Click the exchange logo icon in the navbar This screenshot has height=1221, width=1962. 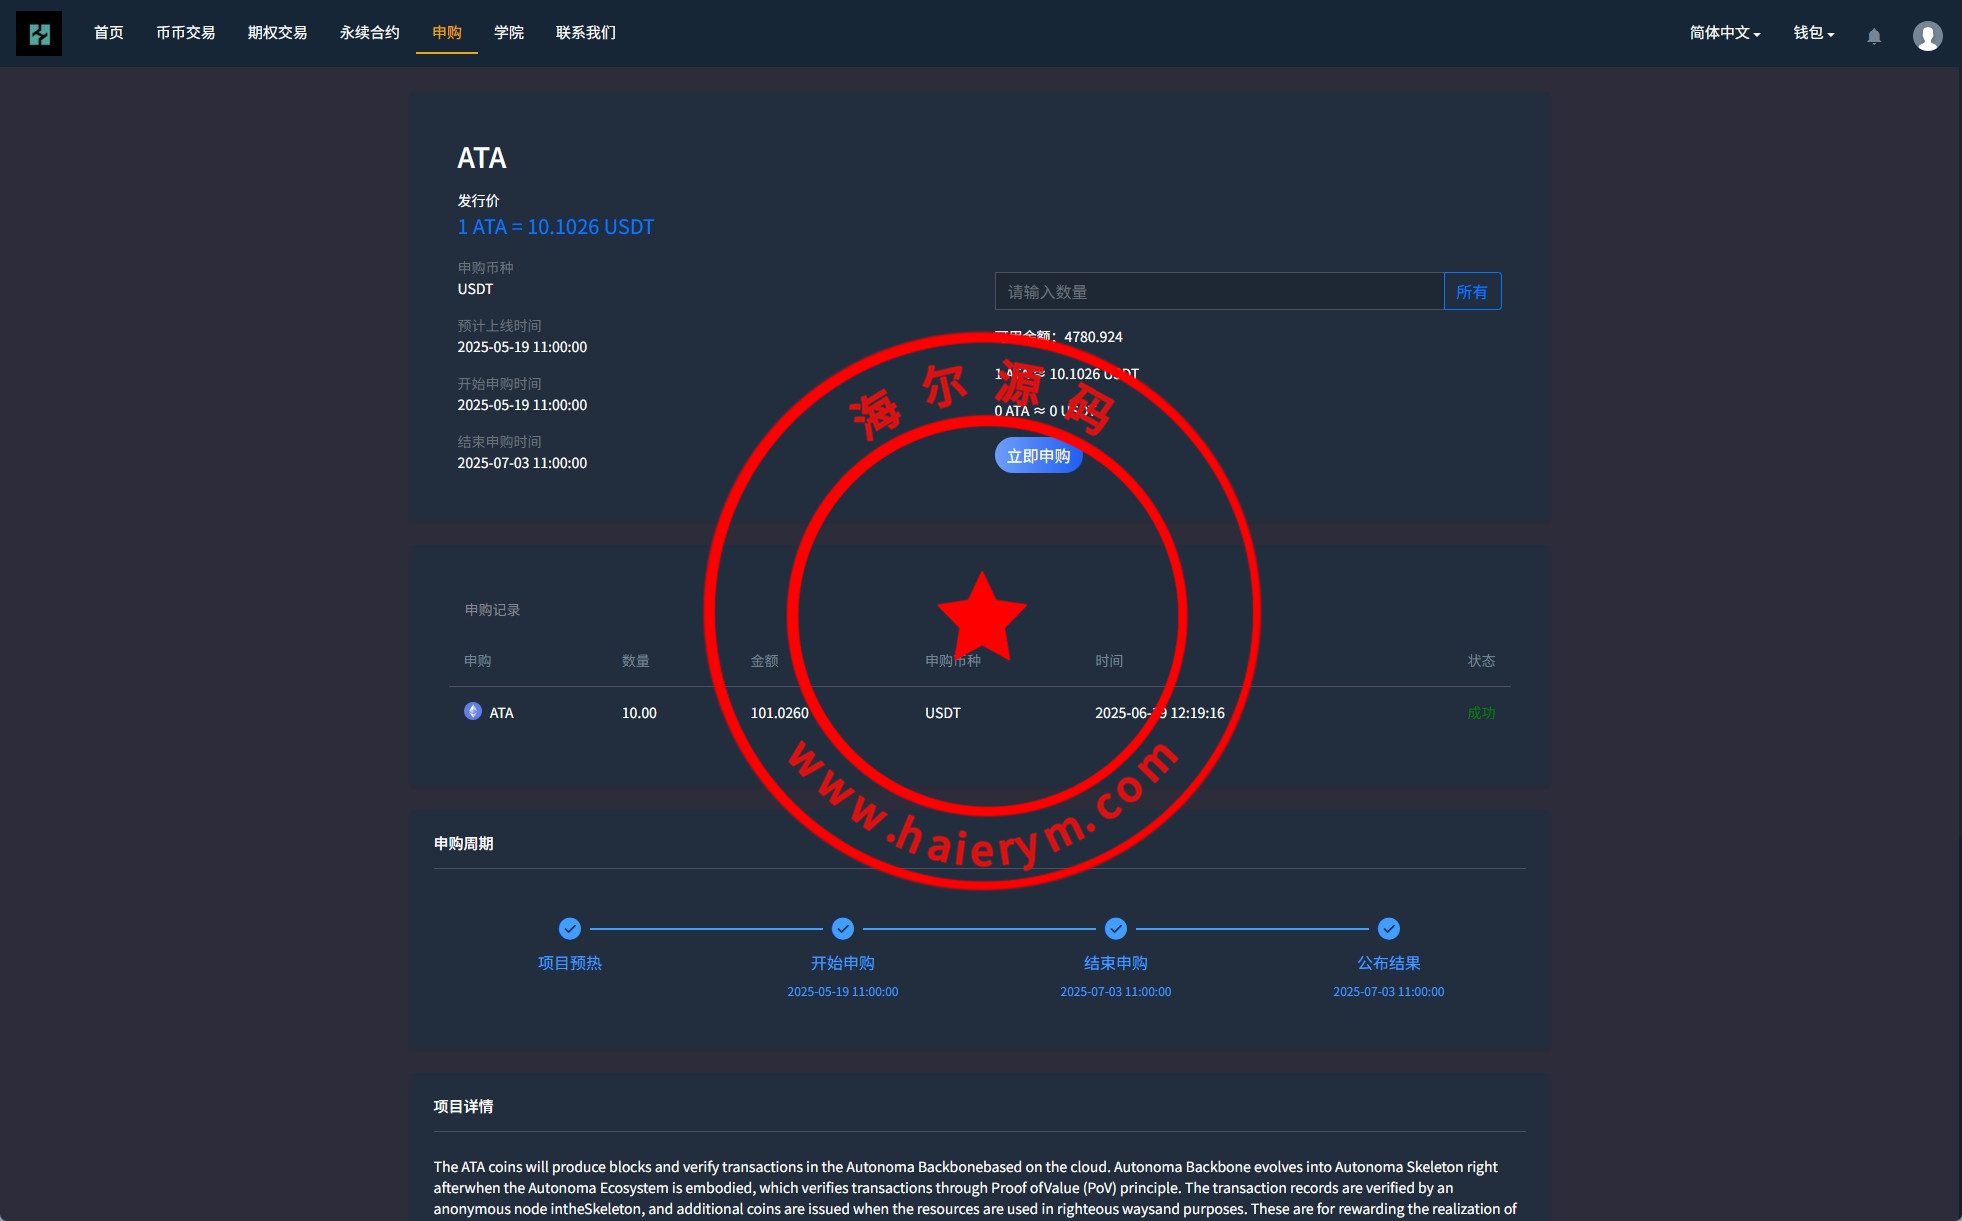[39, 34]
